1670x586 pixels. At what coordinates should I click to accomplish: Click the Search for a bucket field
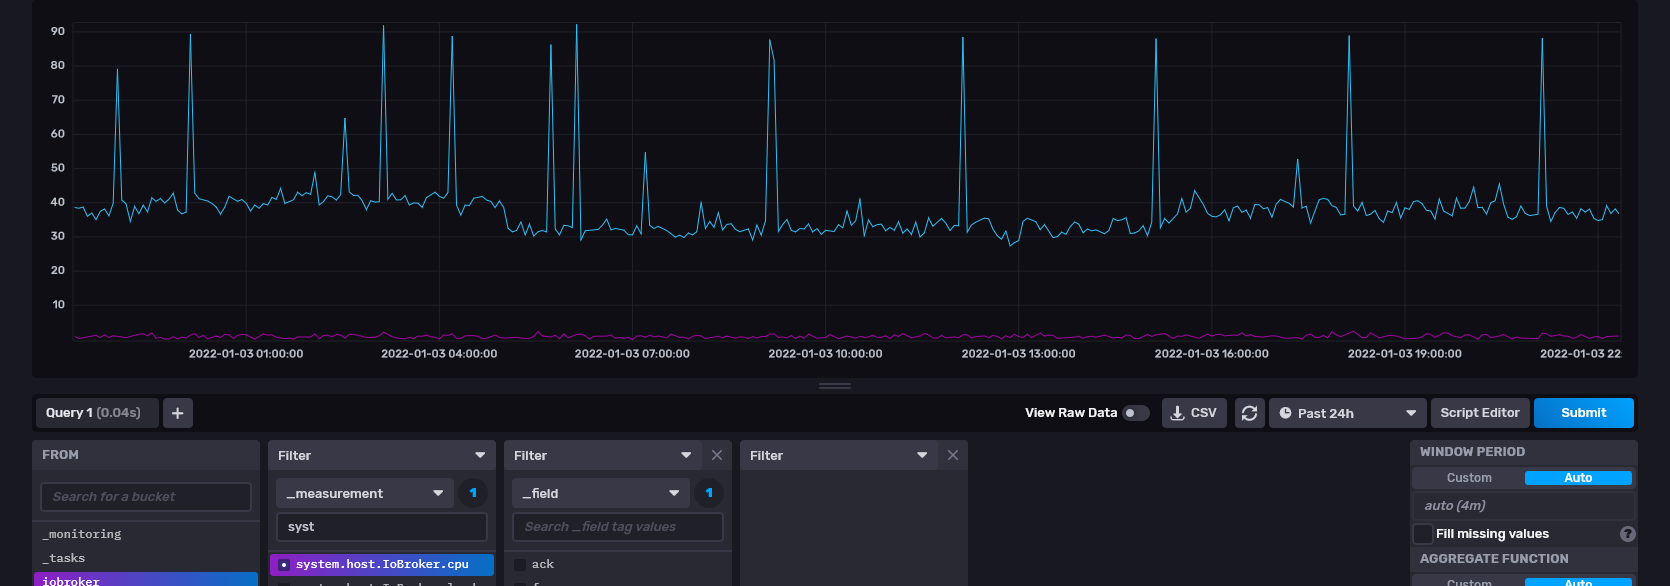point(146,497)
